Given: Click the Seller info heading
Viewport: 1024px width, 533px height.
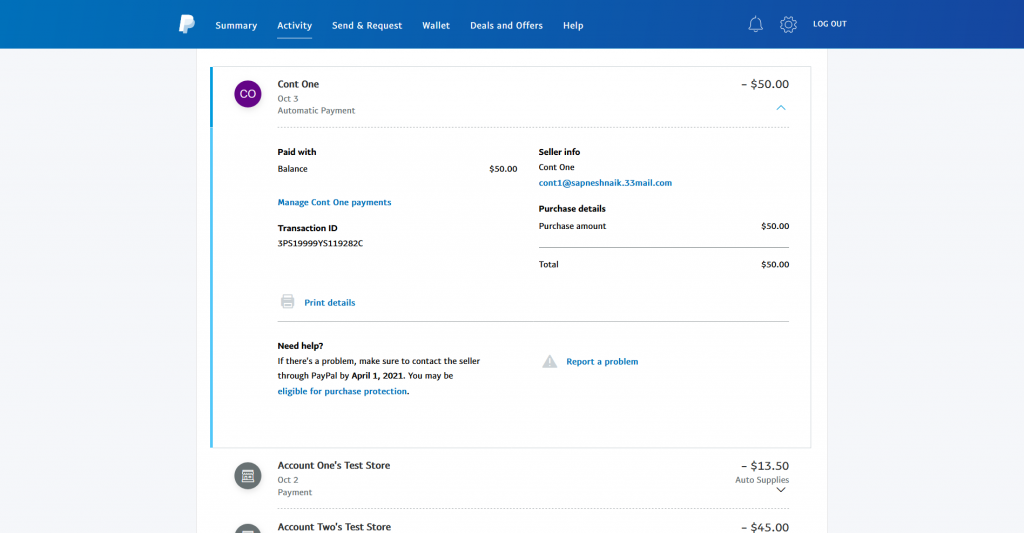Looking at the screenshot, I should pyautogui.click(x=559, y=152).
